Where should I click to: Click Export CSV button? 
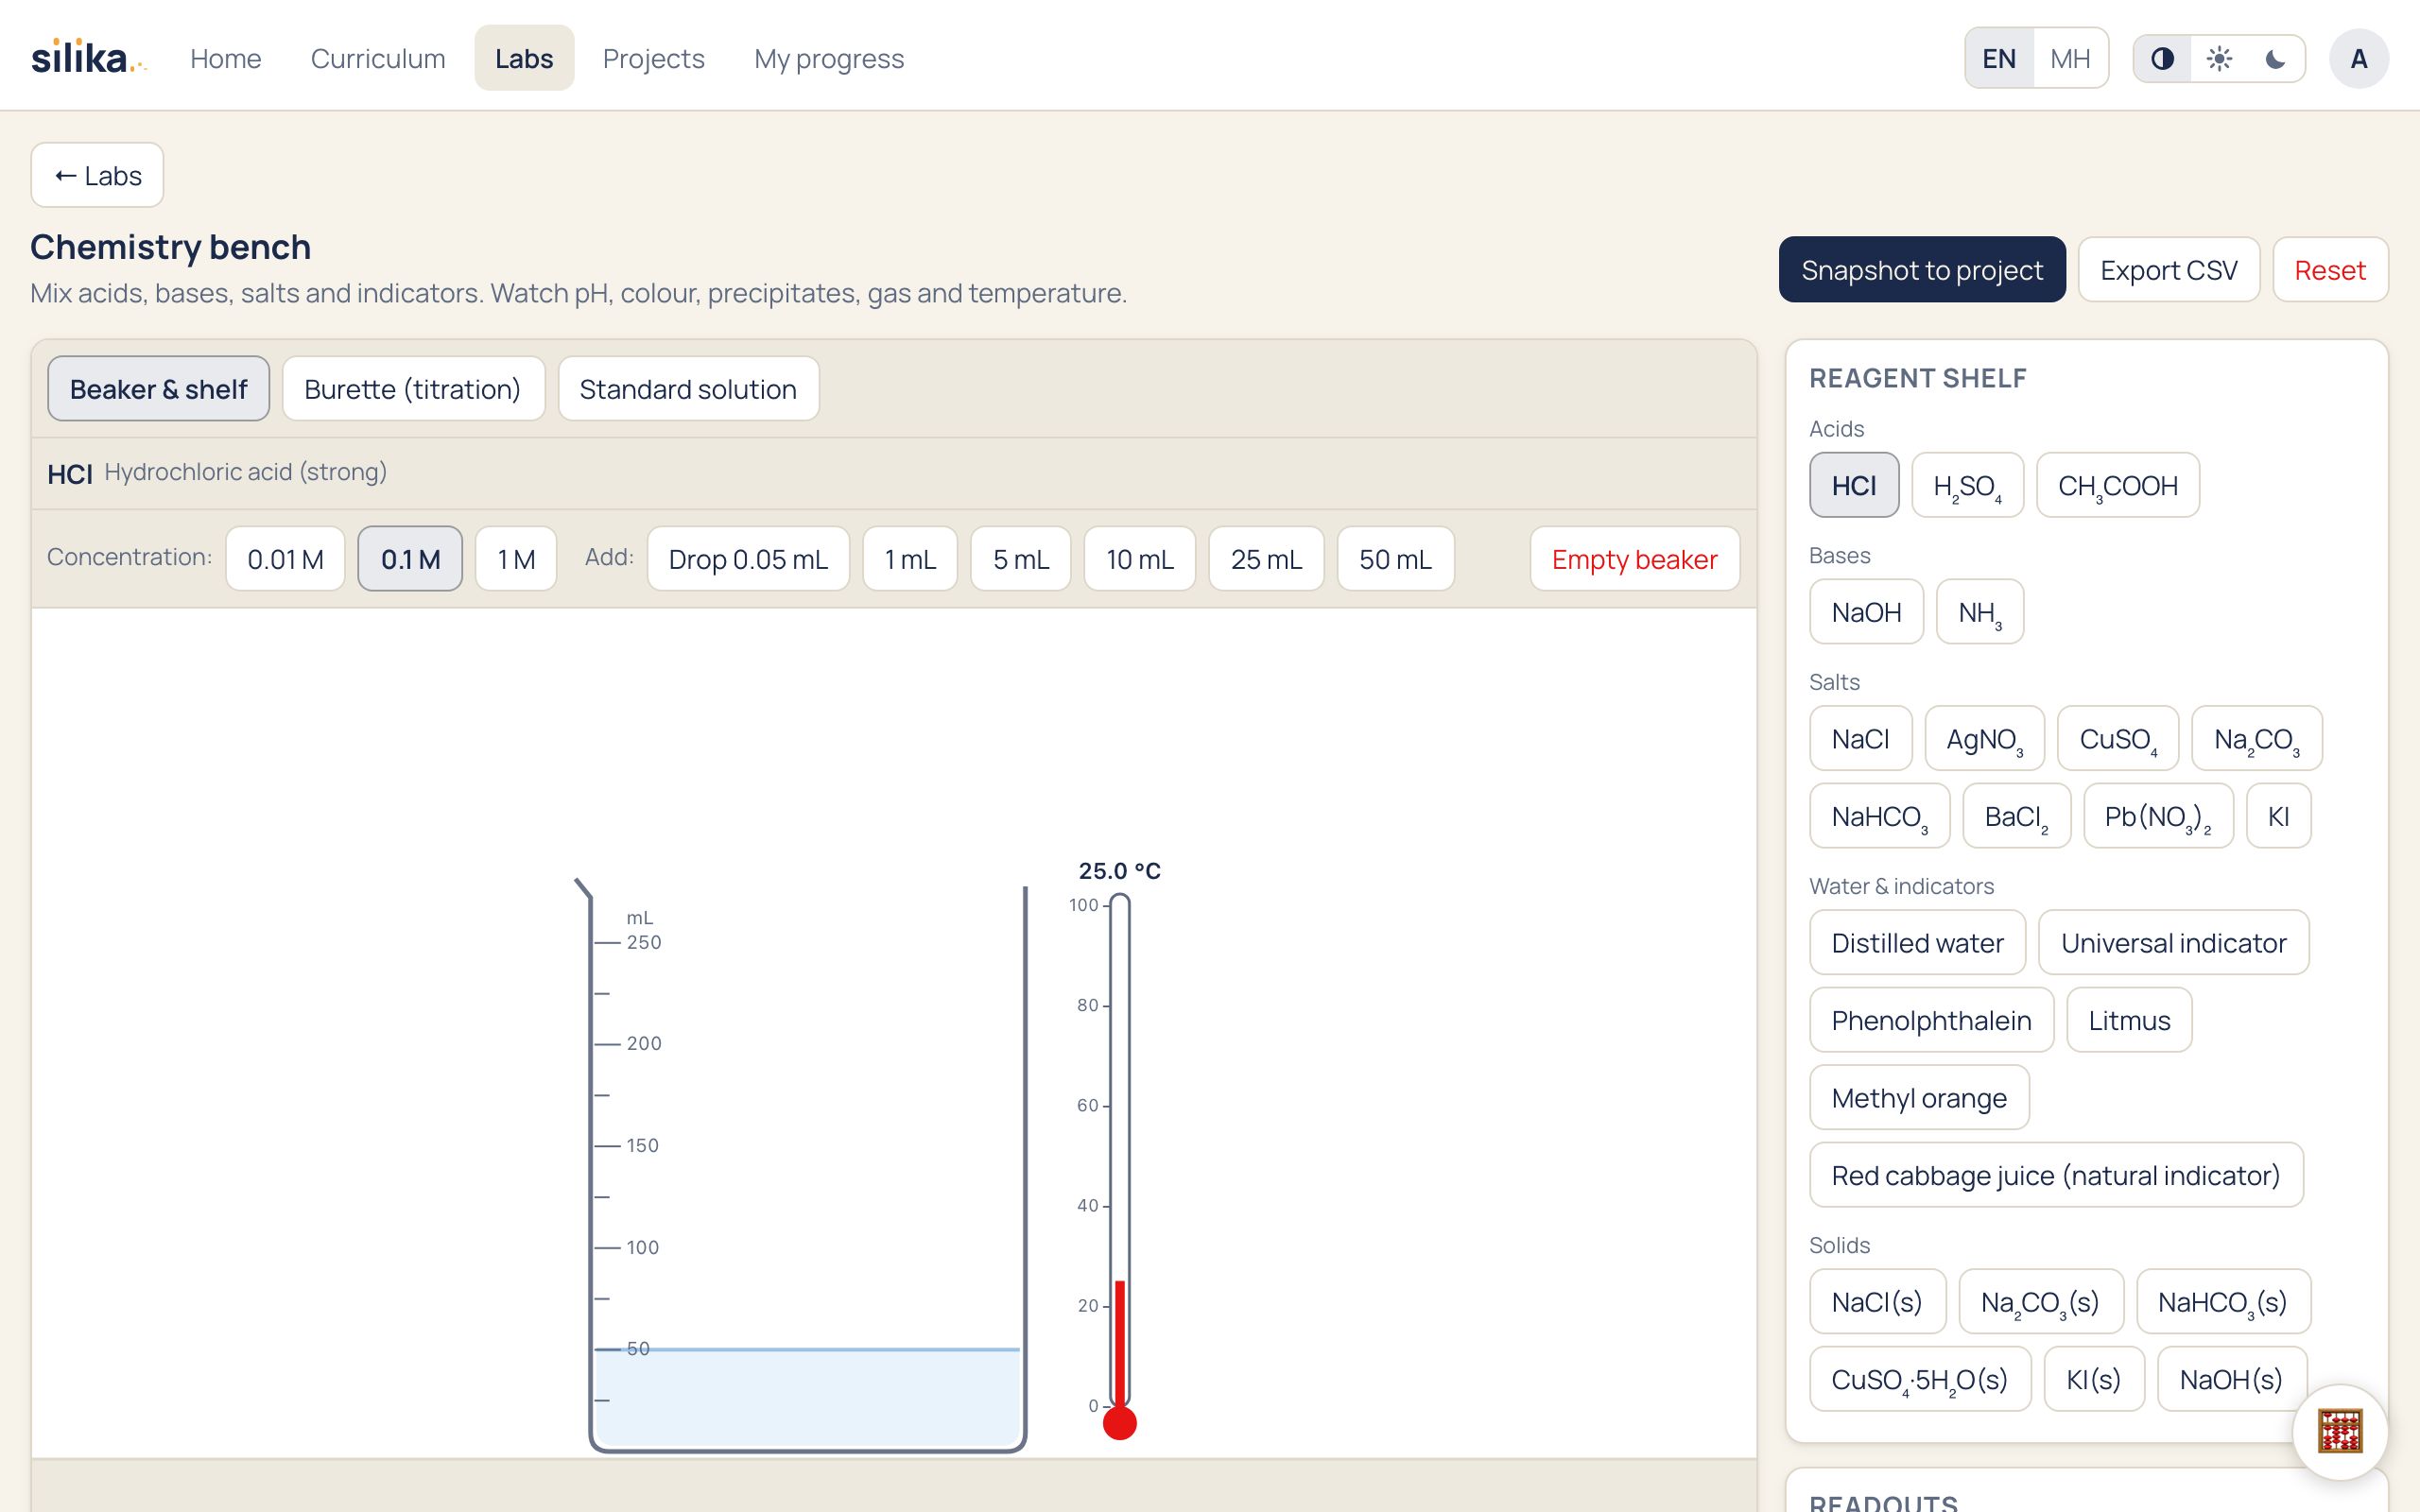point(2168,270)
